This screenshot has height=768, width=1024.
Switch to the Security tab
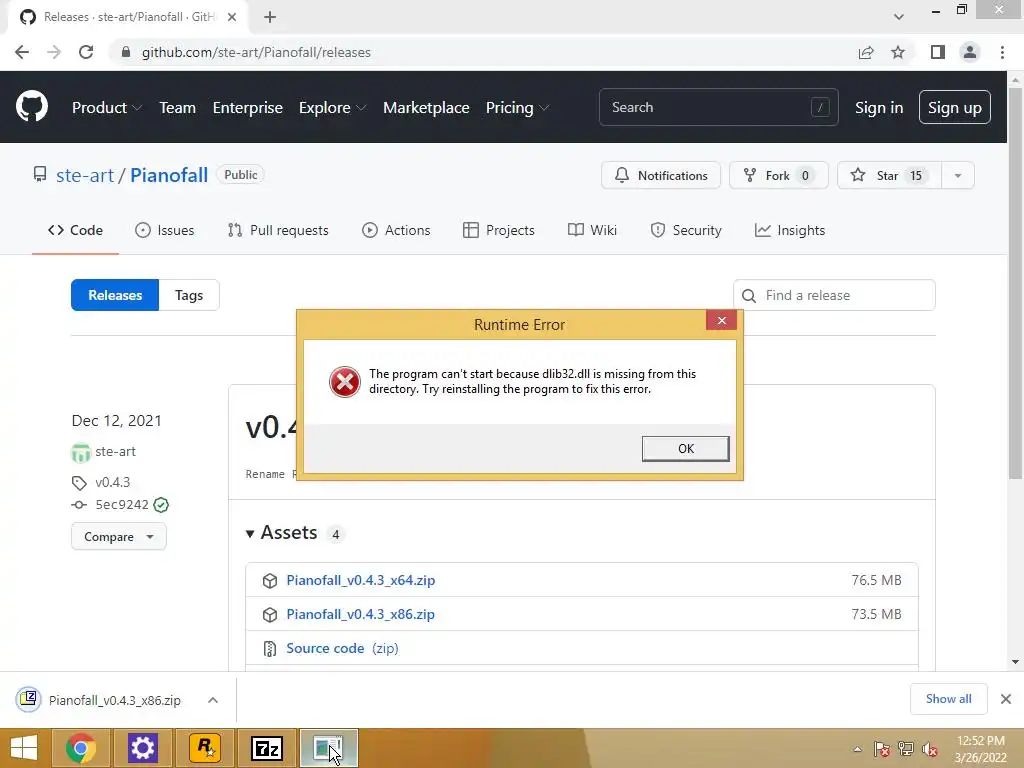tap(686, 230)
